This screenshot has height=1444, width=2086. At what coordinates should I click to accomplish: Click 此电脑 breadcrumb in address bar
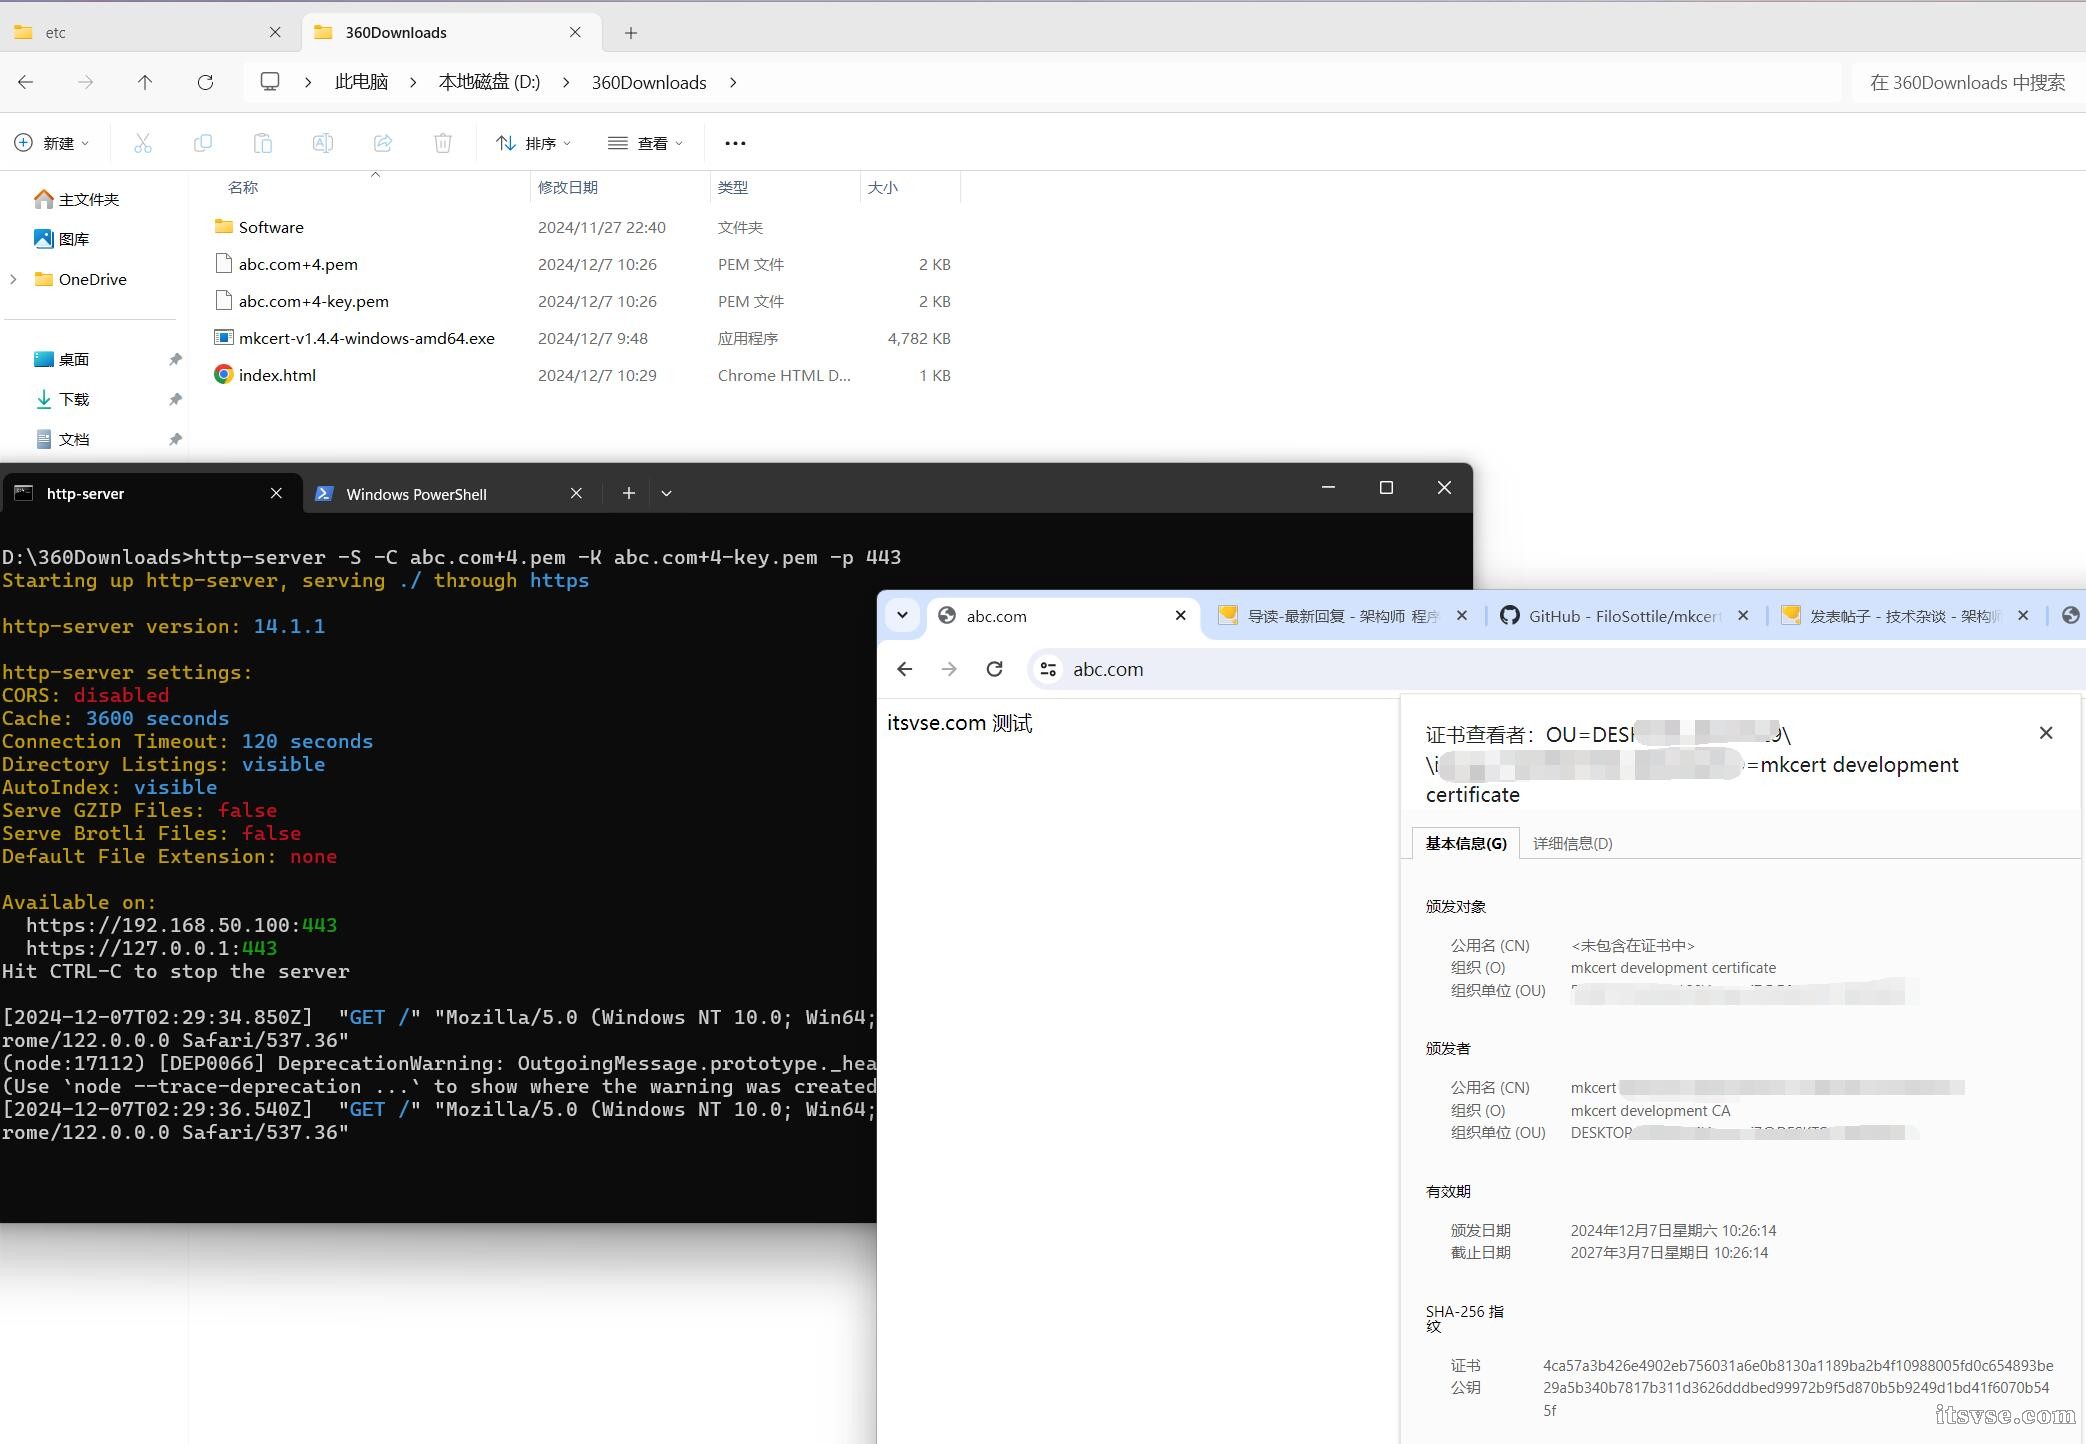tap(361, 82)
